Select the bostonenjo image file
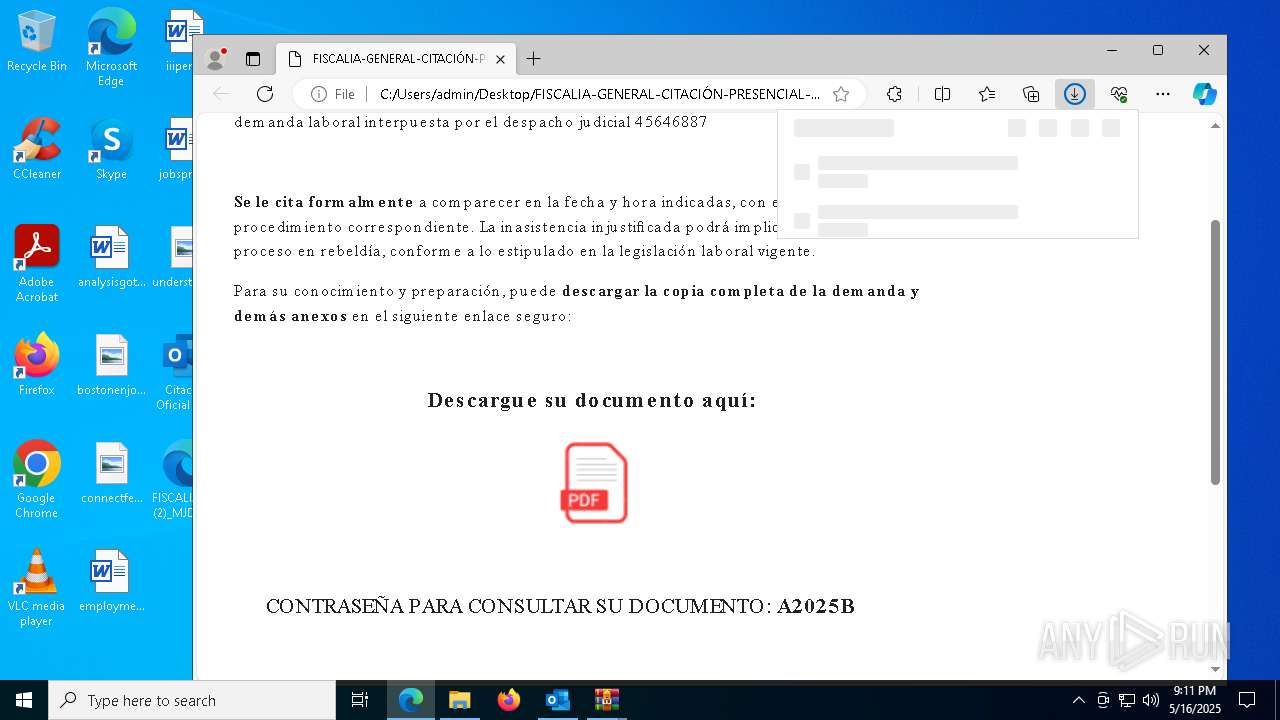This screenshot has height=720, width=1280. (x=111, y=365)
